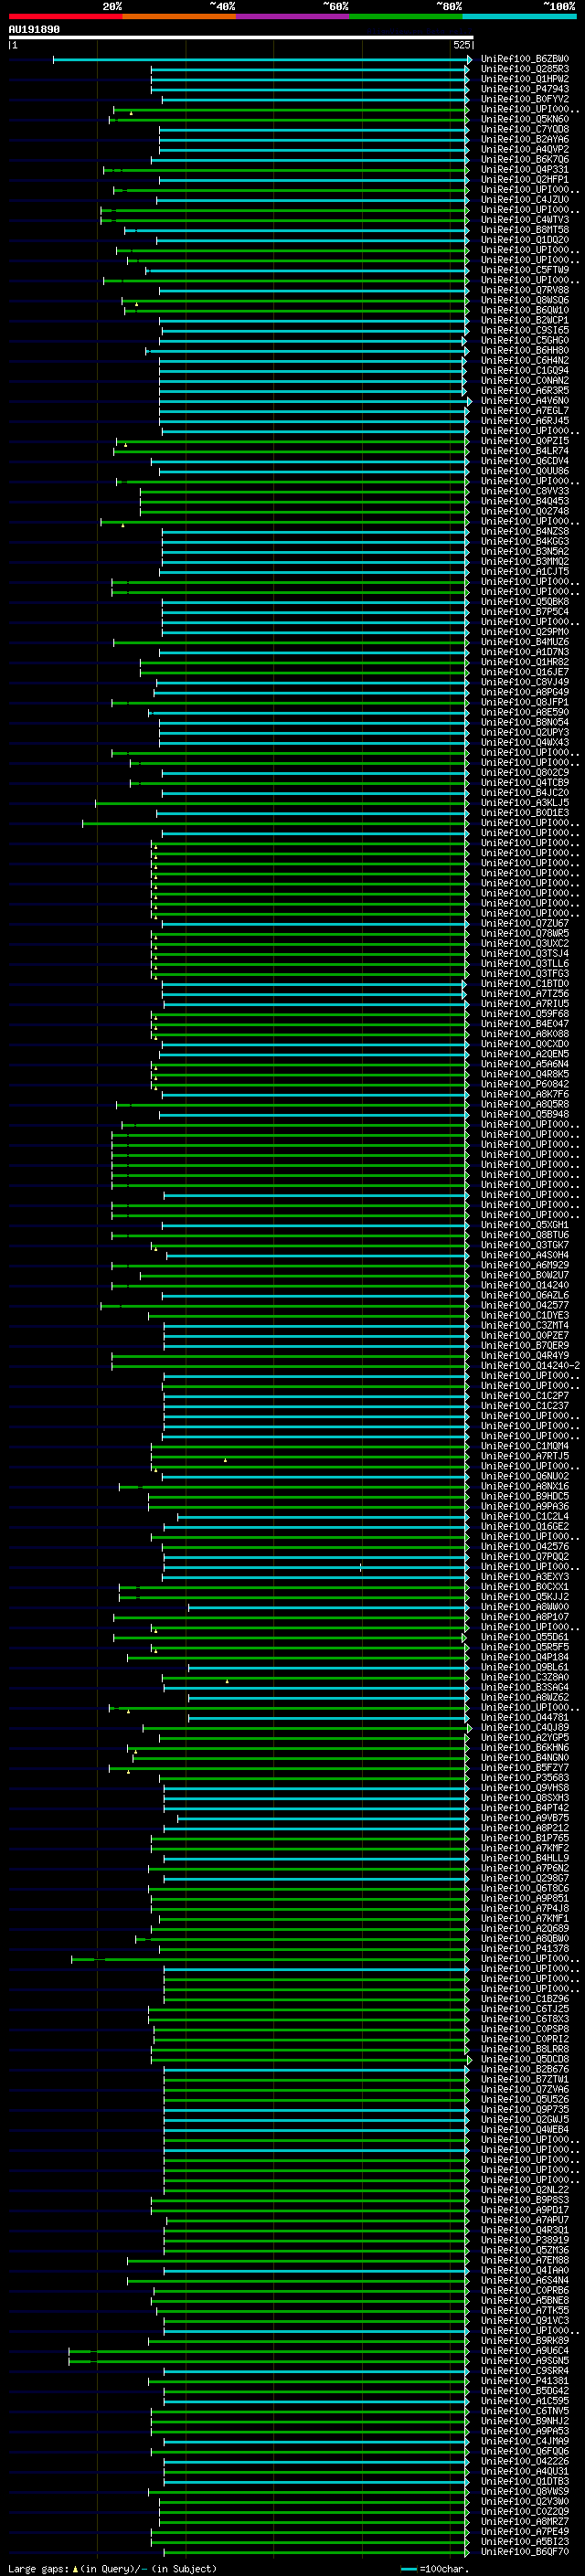Screen dimensions: 585x2576
Task: Select the UniRef100_C0NAN2 label
Action: 525,381
